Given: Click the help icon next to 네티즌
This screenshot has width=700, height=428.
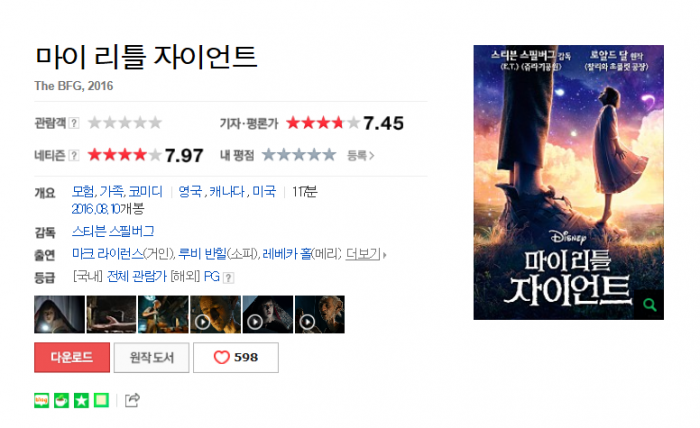Looking at the screenshot, I should [74, 155].
